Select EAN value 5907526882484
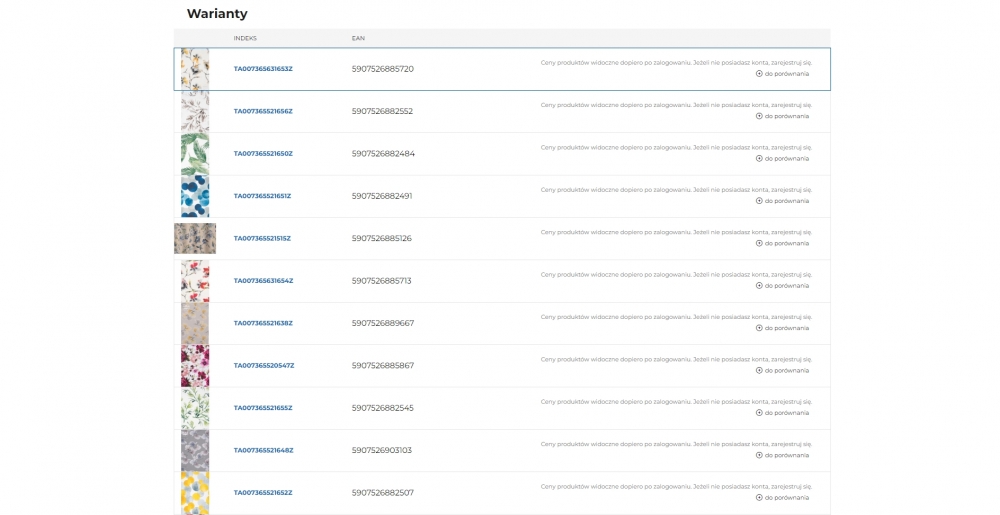The height and width of the screenshot is (515, 1000). pos(383,154)
